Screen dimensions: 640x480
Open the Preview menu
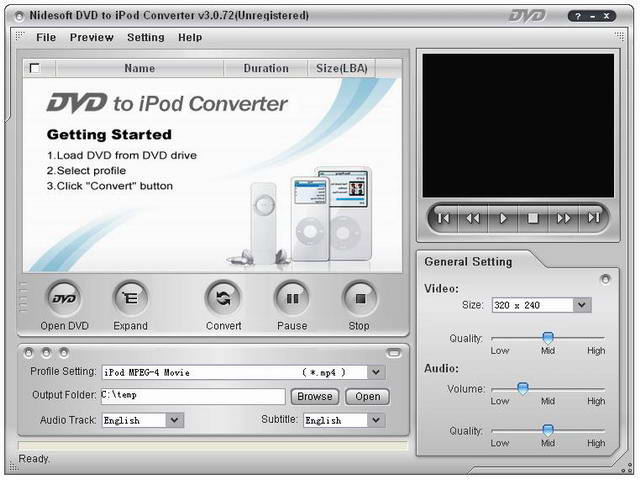tap(91, 38)
